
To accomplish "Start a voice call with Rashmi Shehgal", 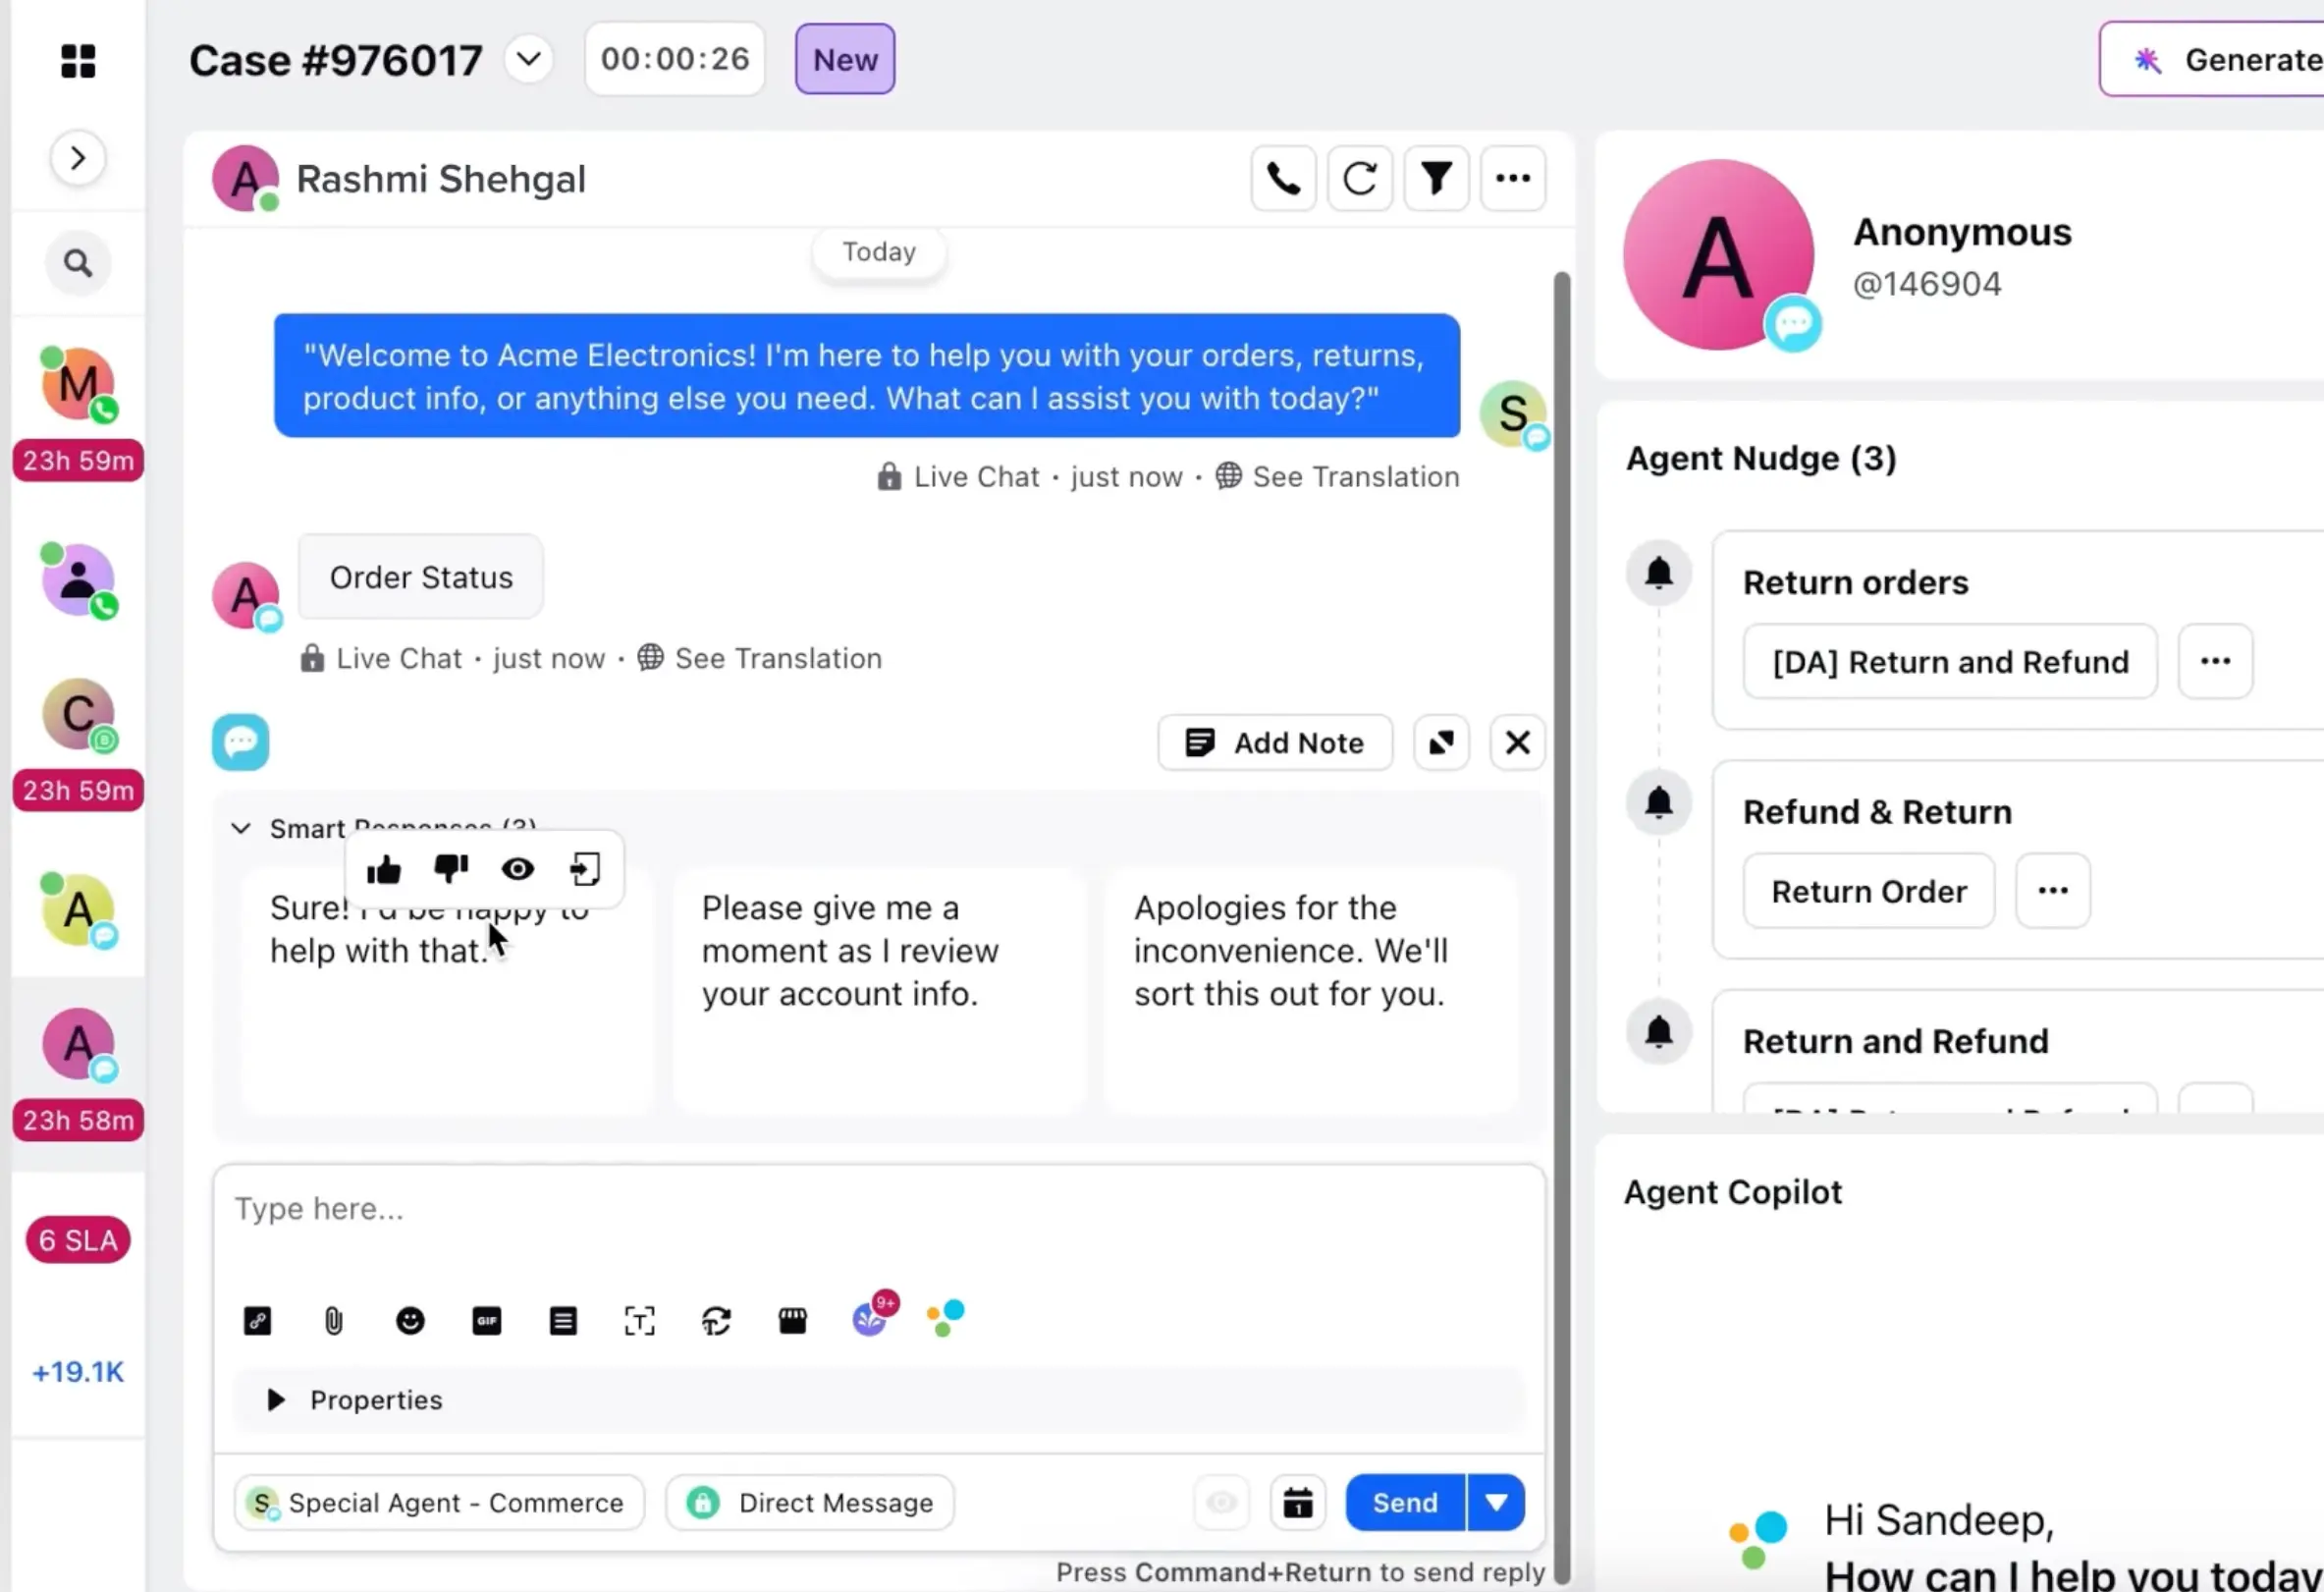I will [x=1283, y=178].
